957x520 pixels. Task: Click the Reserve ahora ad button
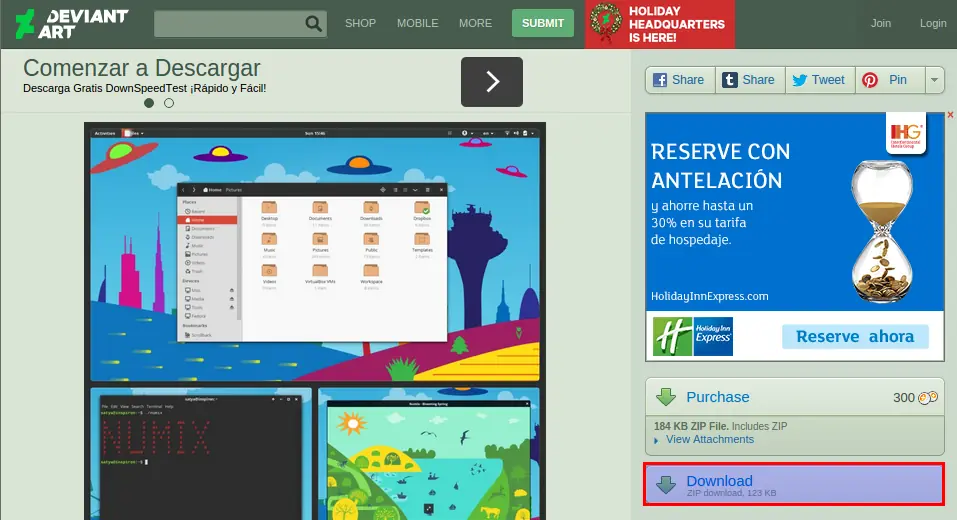(855, 336)
